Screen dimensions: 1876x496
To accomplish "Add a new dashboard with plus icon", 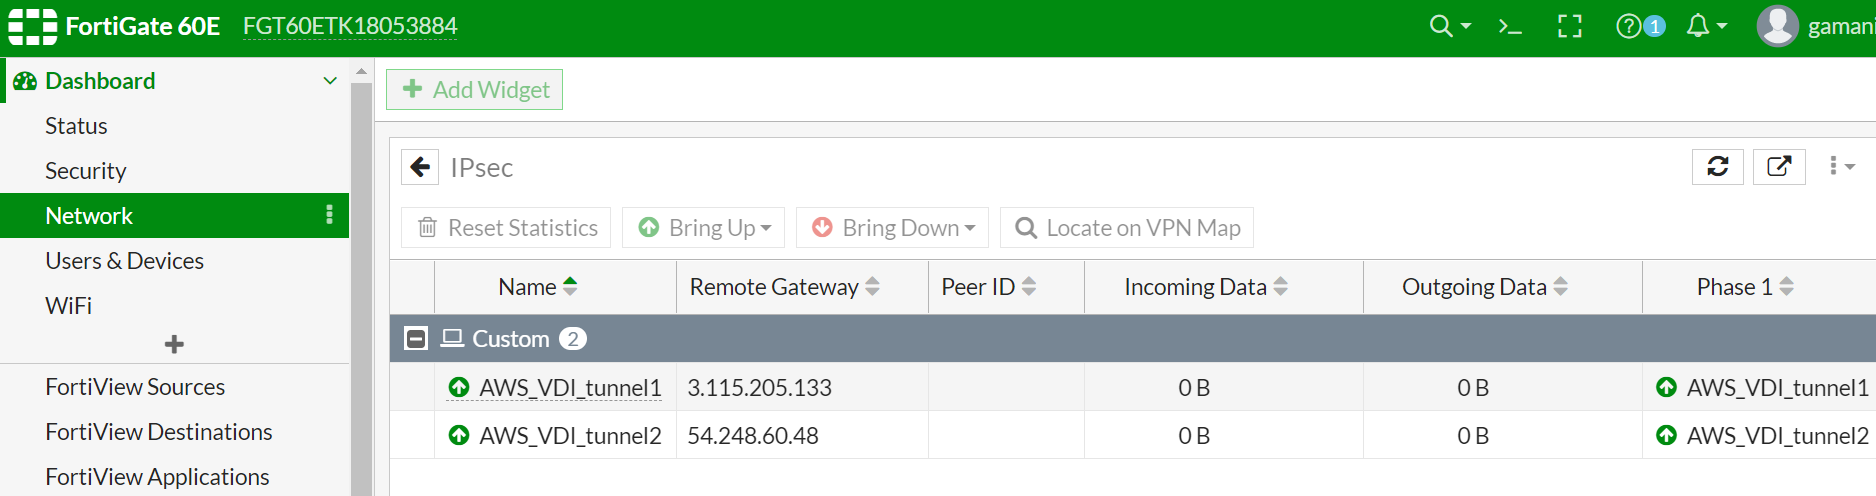I will (x=174, y=344).
